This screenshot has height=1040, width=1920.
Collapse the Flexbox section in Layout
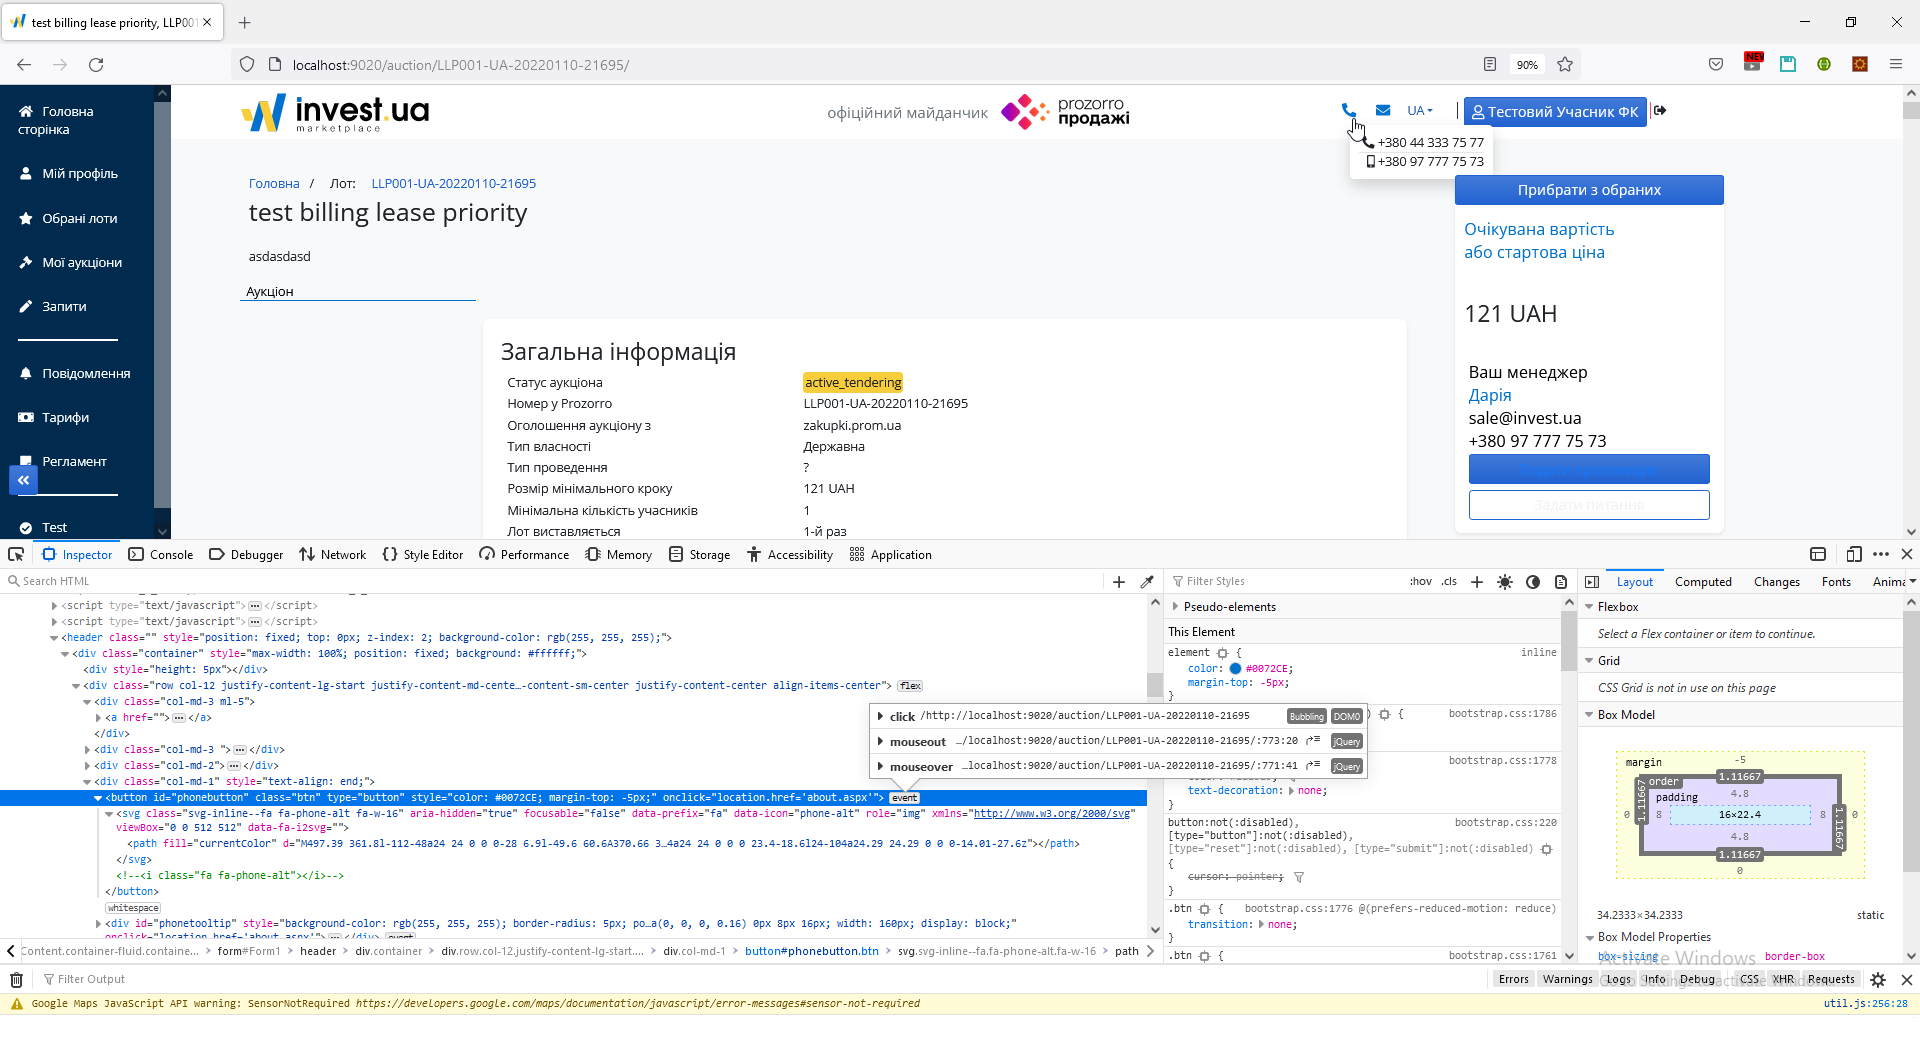(1589, 607)
